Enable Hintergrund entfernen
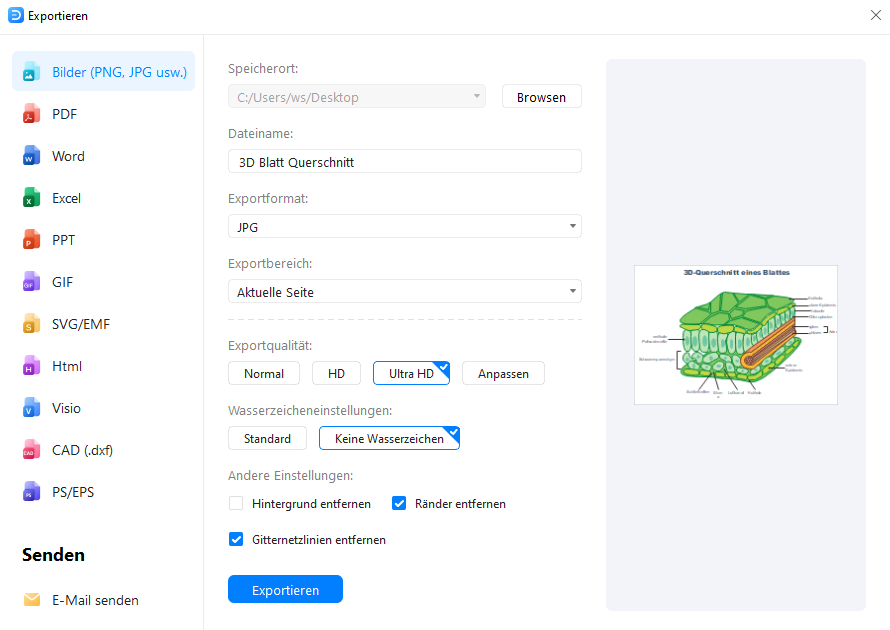 click(236, 503)
